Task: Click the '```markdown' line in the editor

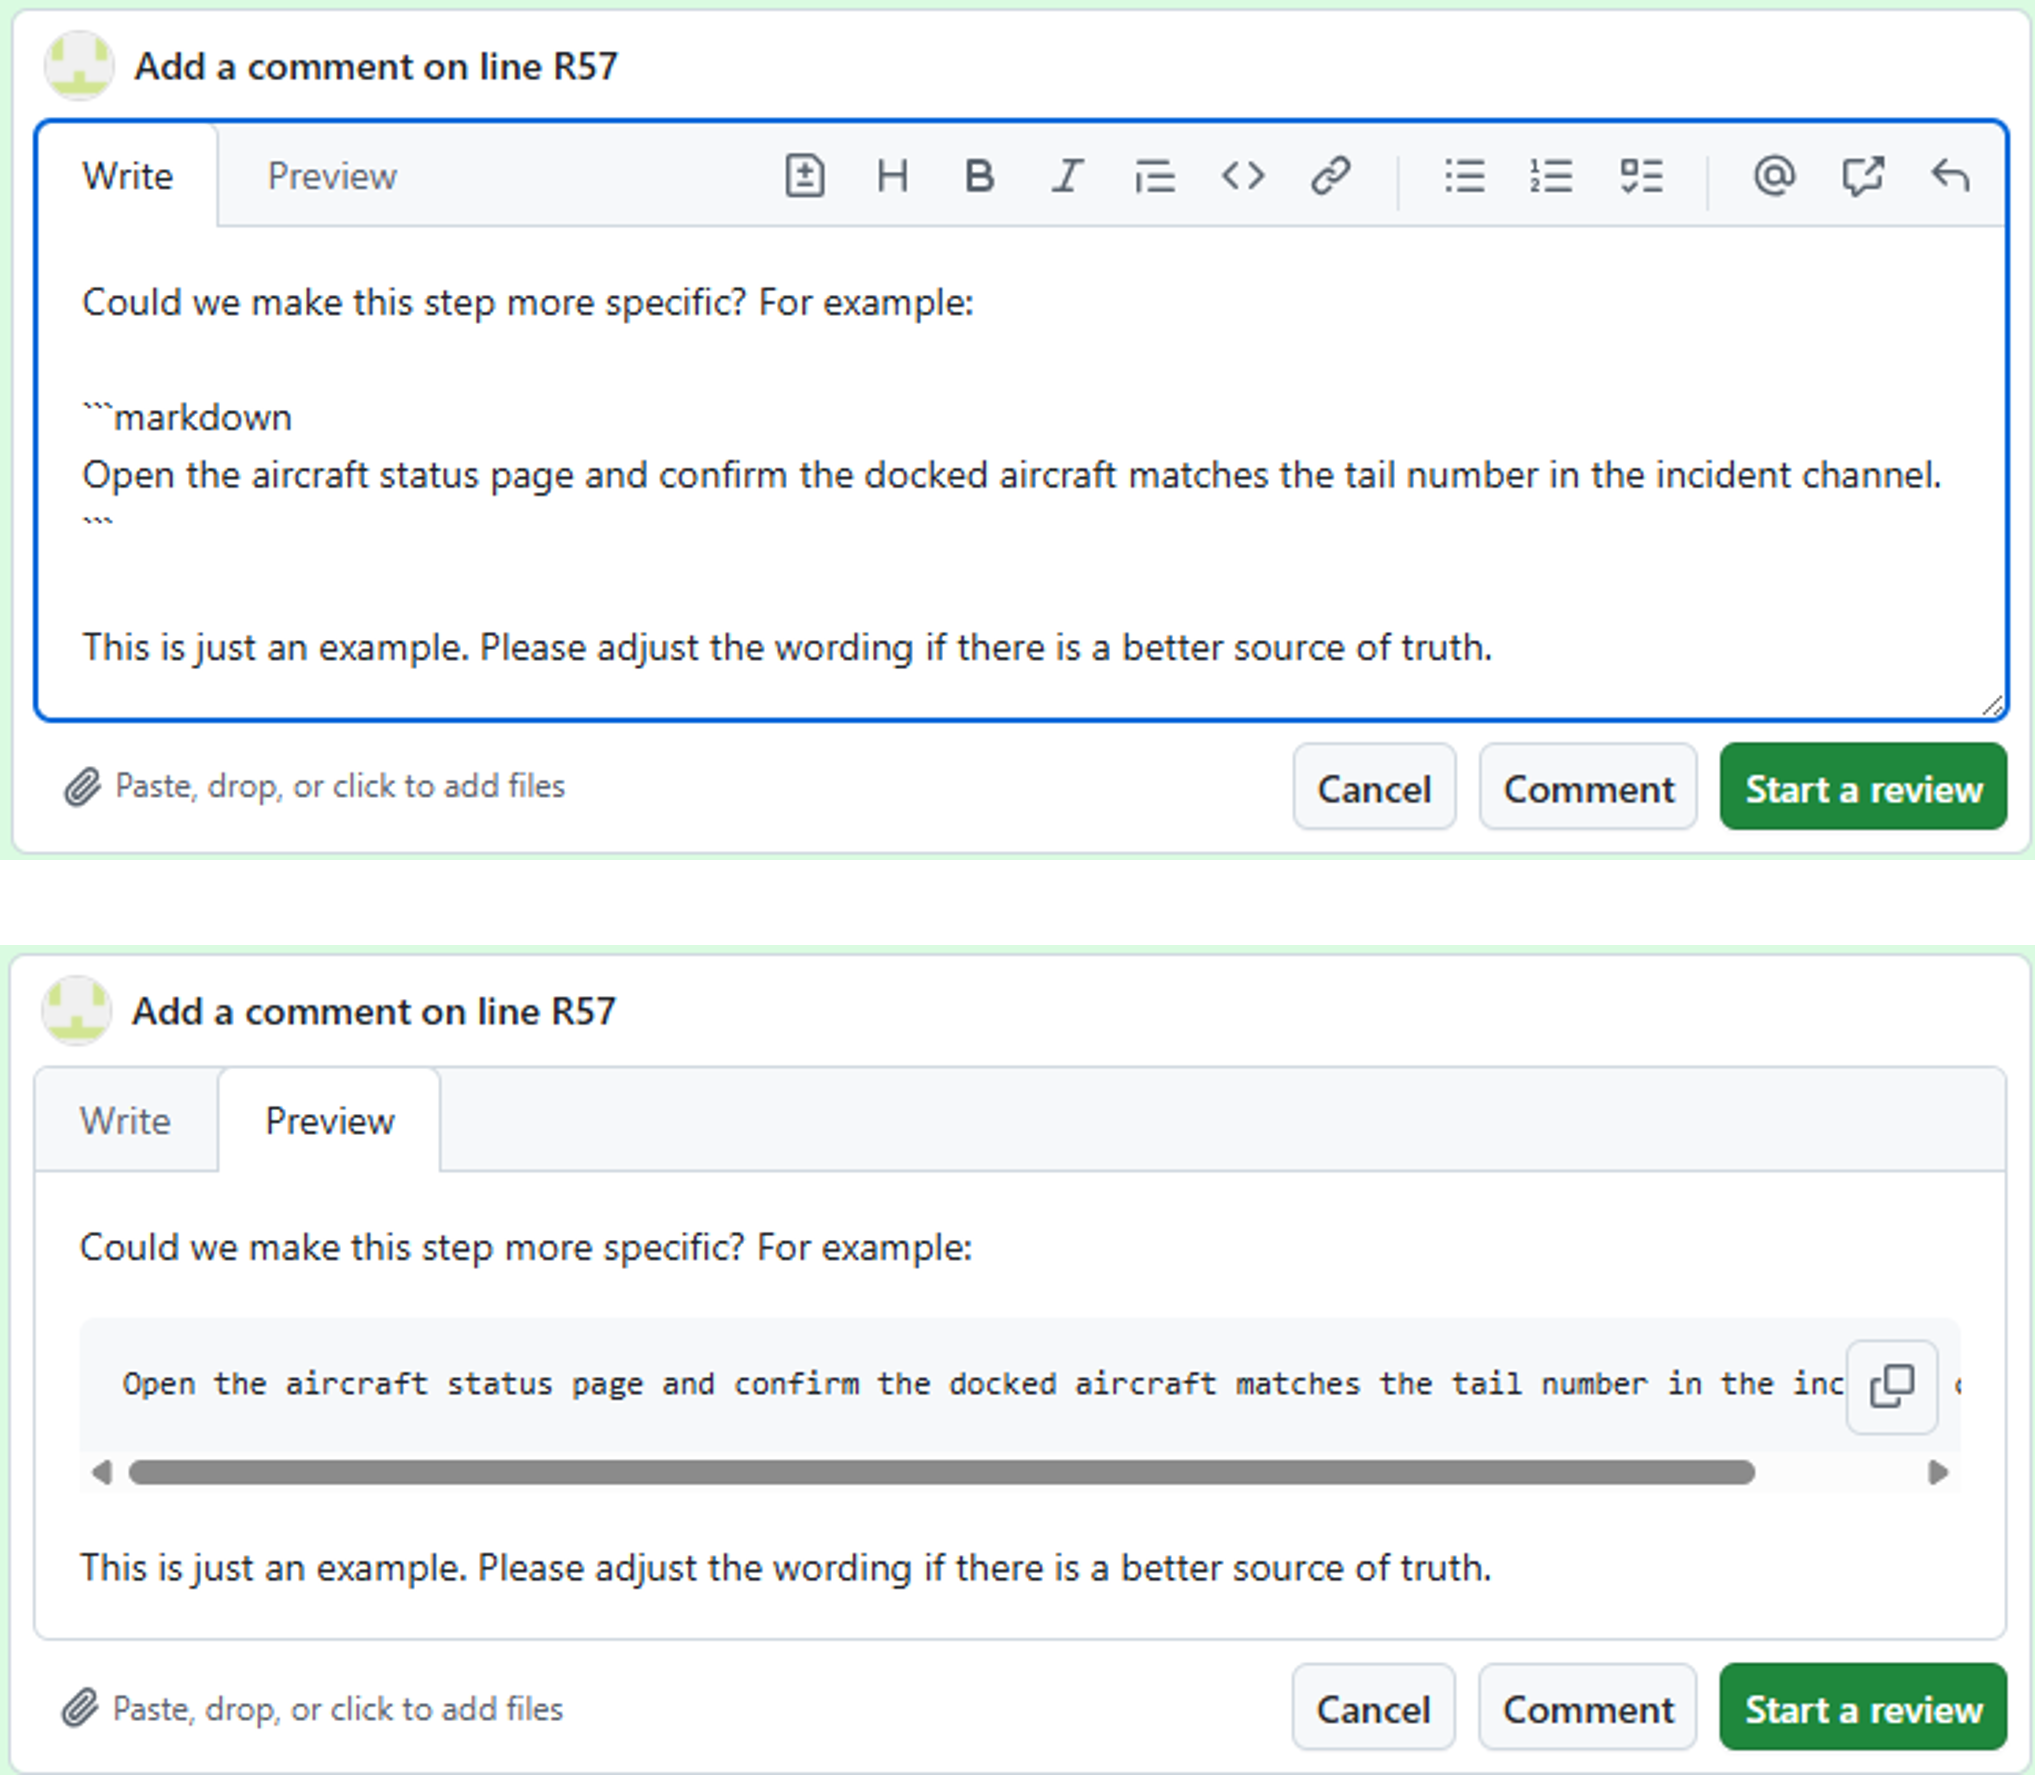Action: [187, 417]
